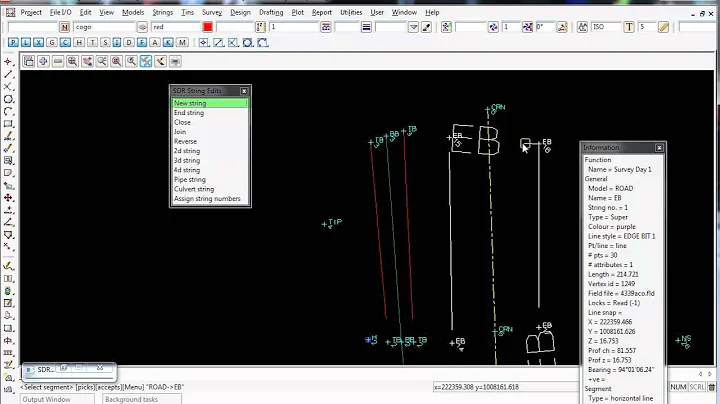Switch to the Background tasks tab
The image size is (720, 404).
(142, 399)
